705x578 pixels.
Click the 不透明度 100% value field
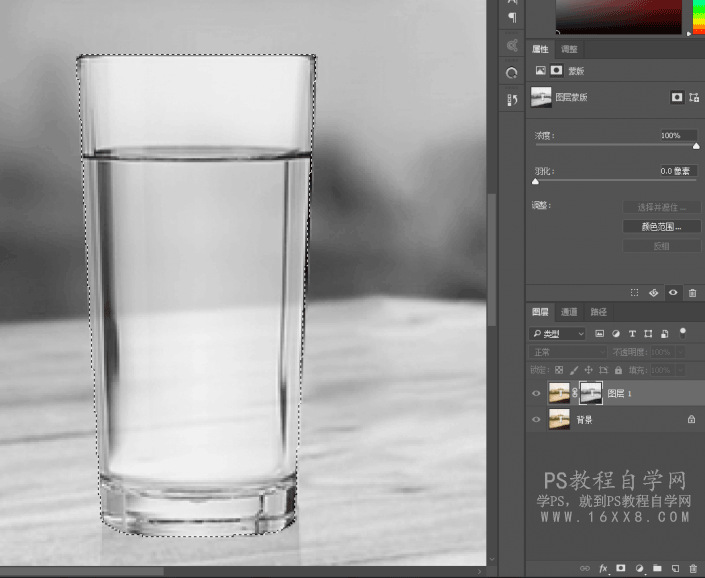tap(663, 352)
